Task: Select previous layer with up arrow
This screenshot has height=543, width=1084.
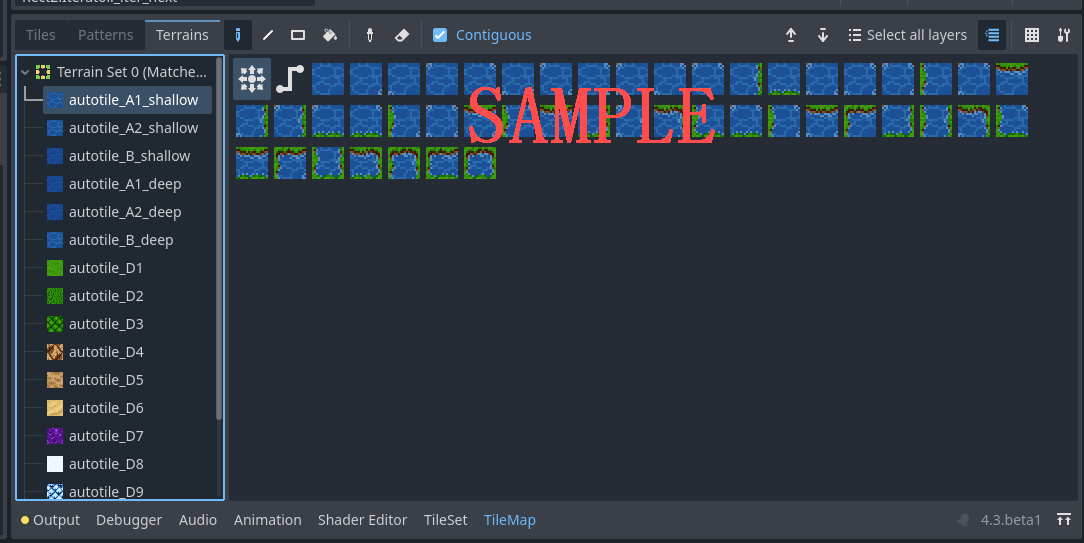Action: point(791,35)
